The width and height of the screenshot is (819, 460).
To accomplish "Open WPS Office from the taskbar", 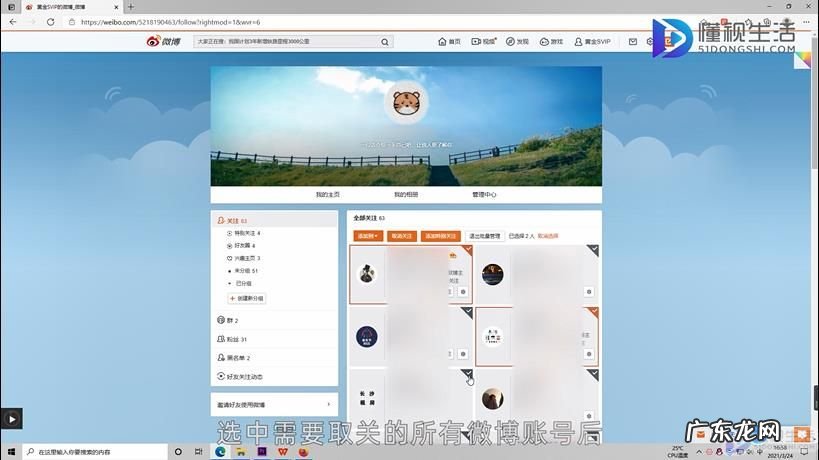I will pos(283,452).
